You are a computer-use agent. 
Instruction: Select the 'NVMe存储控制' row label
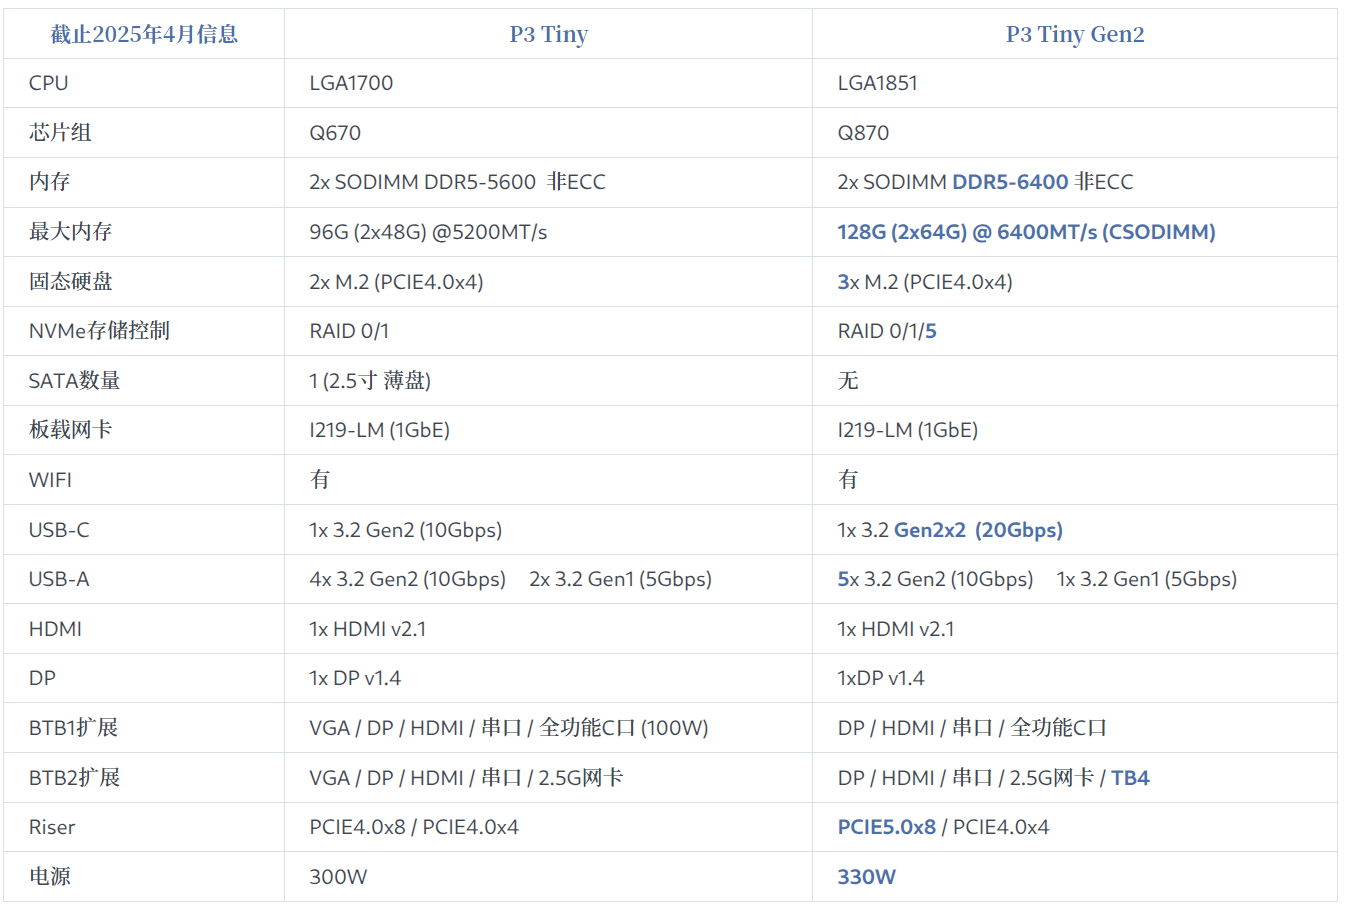pyautogui.click(x=99, y=331)
